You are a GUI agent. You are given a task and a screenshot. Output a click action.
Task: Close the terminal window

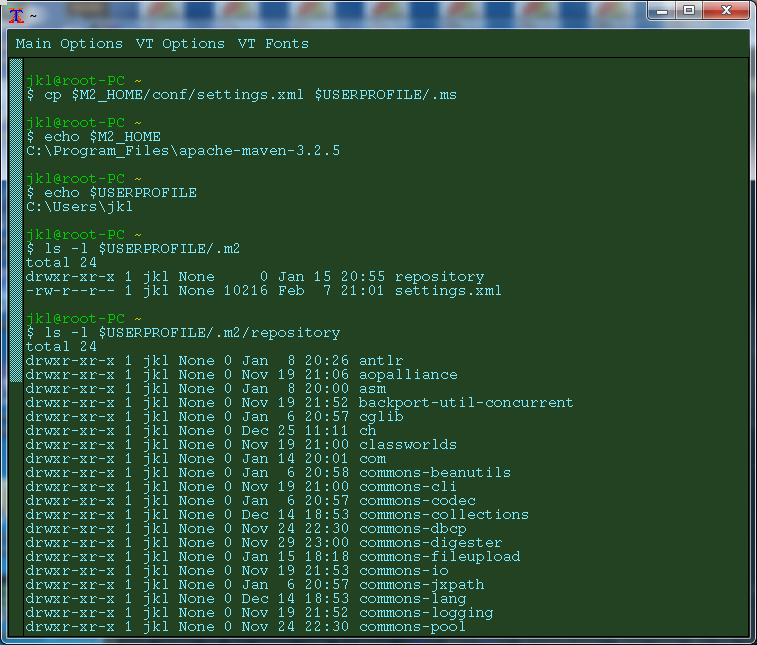[x=727, y=10]
